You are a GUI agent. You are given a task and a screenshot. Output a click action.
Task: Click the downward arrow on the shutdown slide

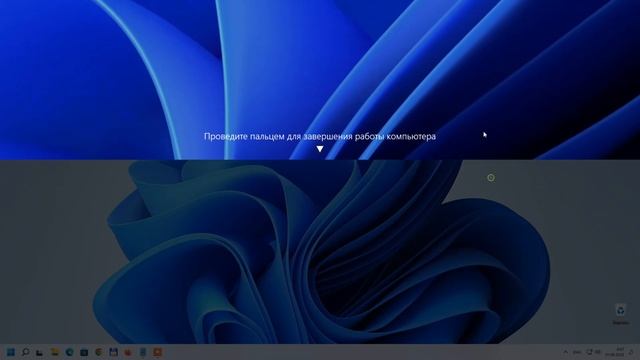[x=320, y=149]
